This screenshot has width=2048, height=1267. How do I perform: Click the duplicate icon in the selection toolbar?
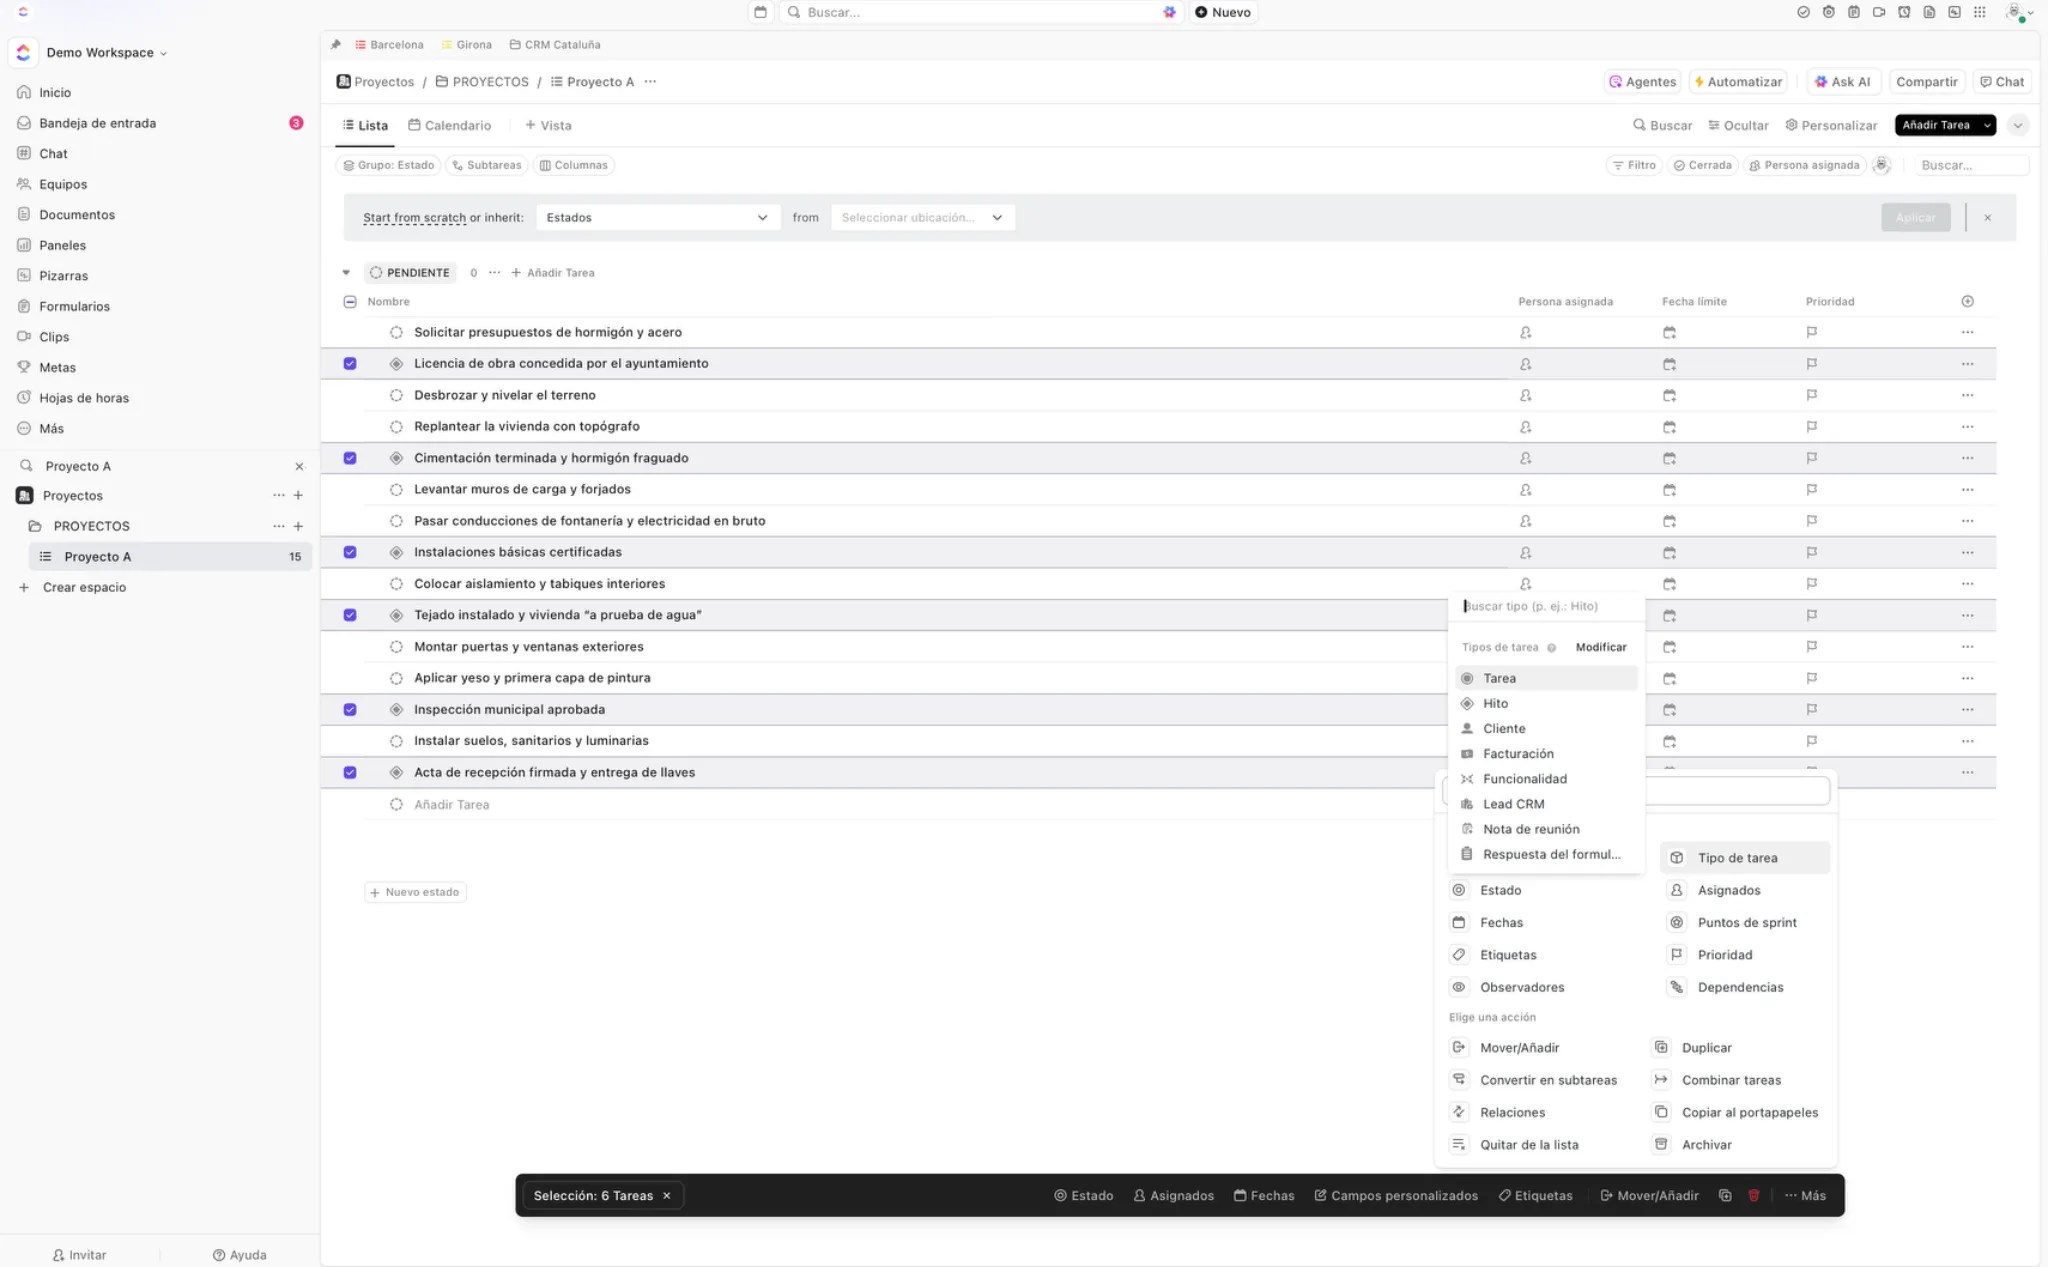point(1725,1195)
